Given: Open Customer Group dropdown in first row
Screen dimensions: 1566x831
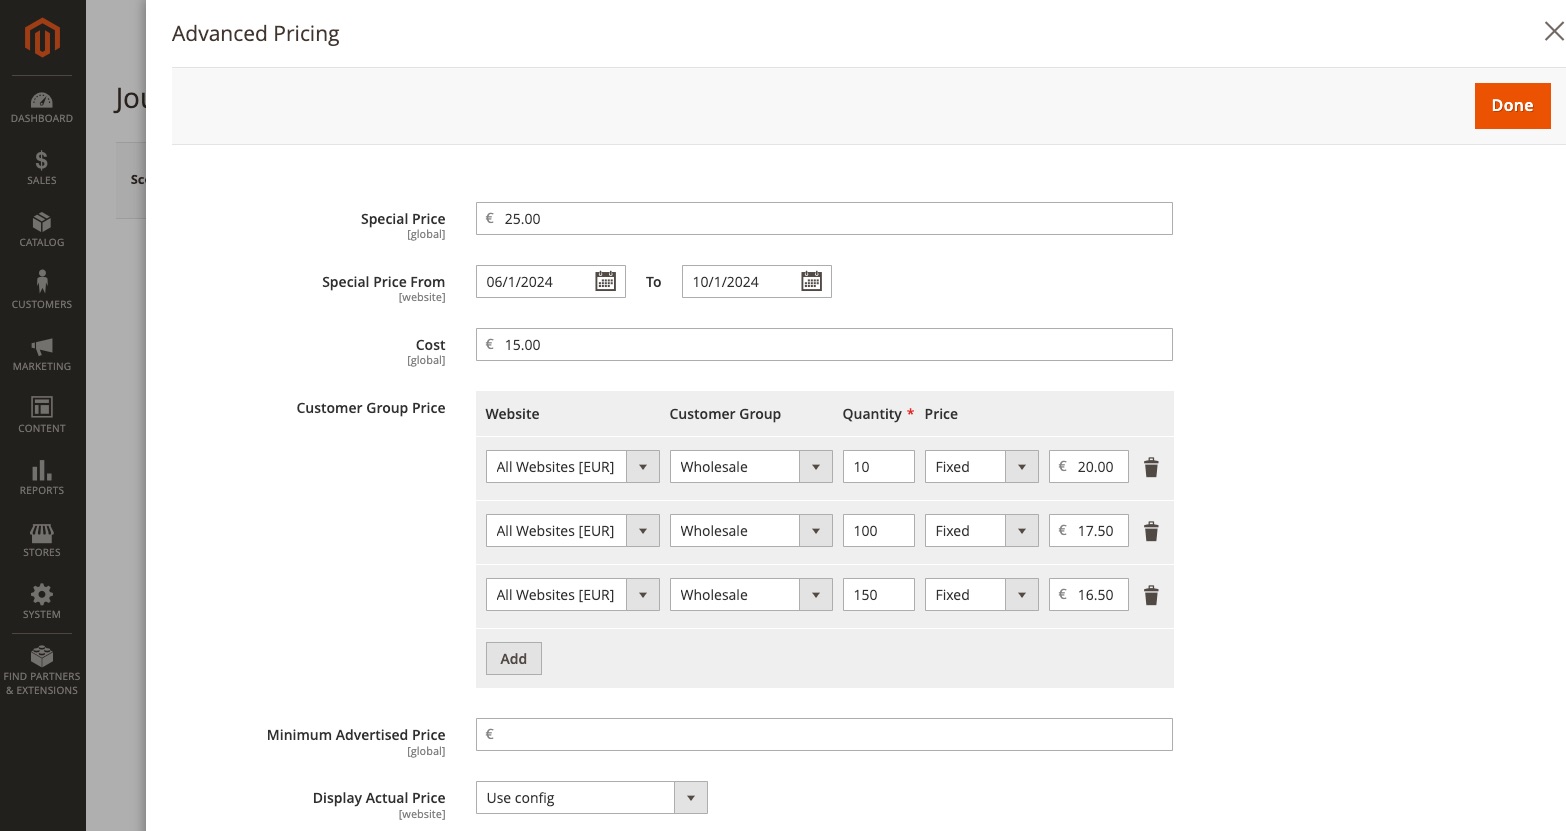Looking at the screenshot, I should pyautogui.click(x=750, y=467).
